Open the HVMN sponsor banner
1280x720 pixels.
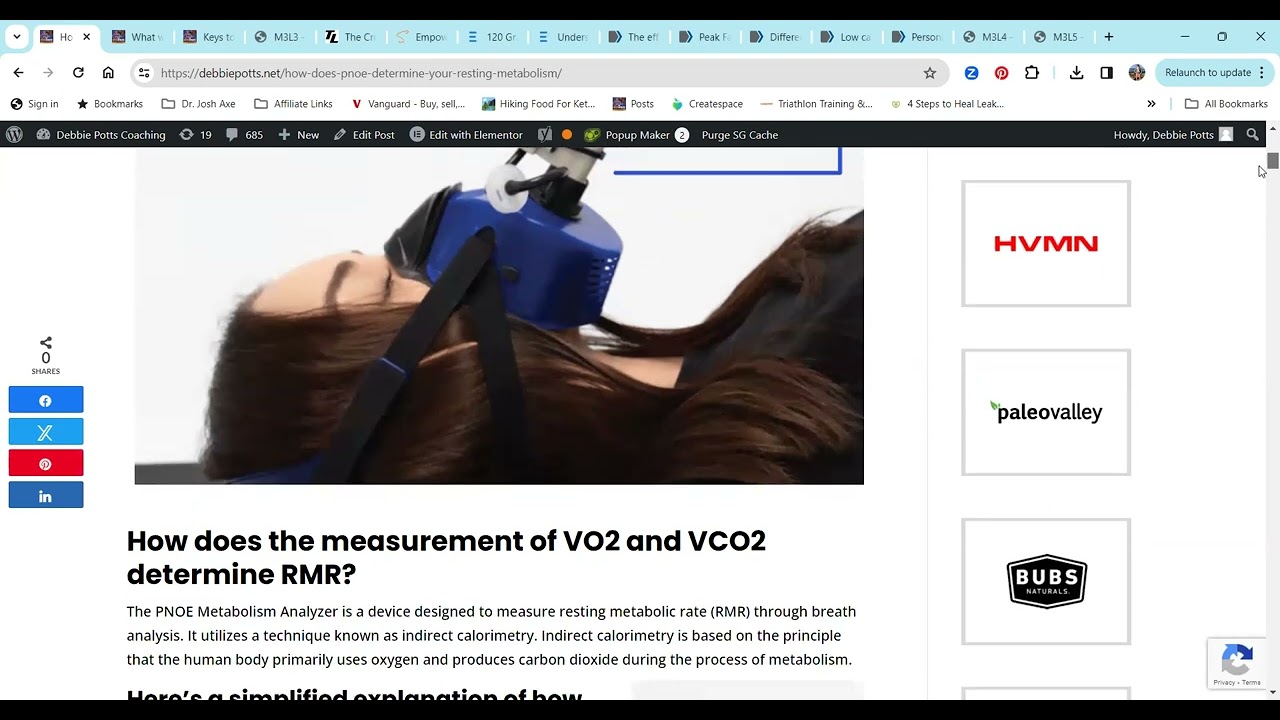[1046, 244]
